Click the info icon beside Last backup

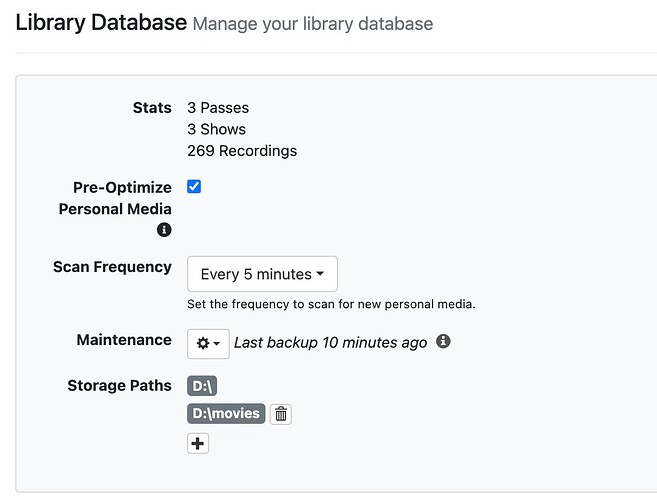(443, 342)
